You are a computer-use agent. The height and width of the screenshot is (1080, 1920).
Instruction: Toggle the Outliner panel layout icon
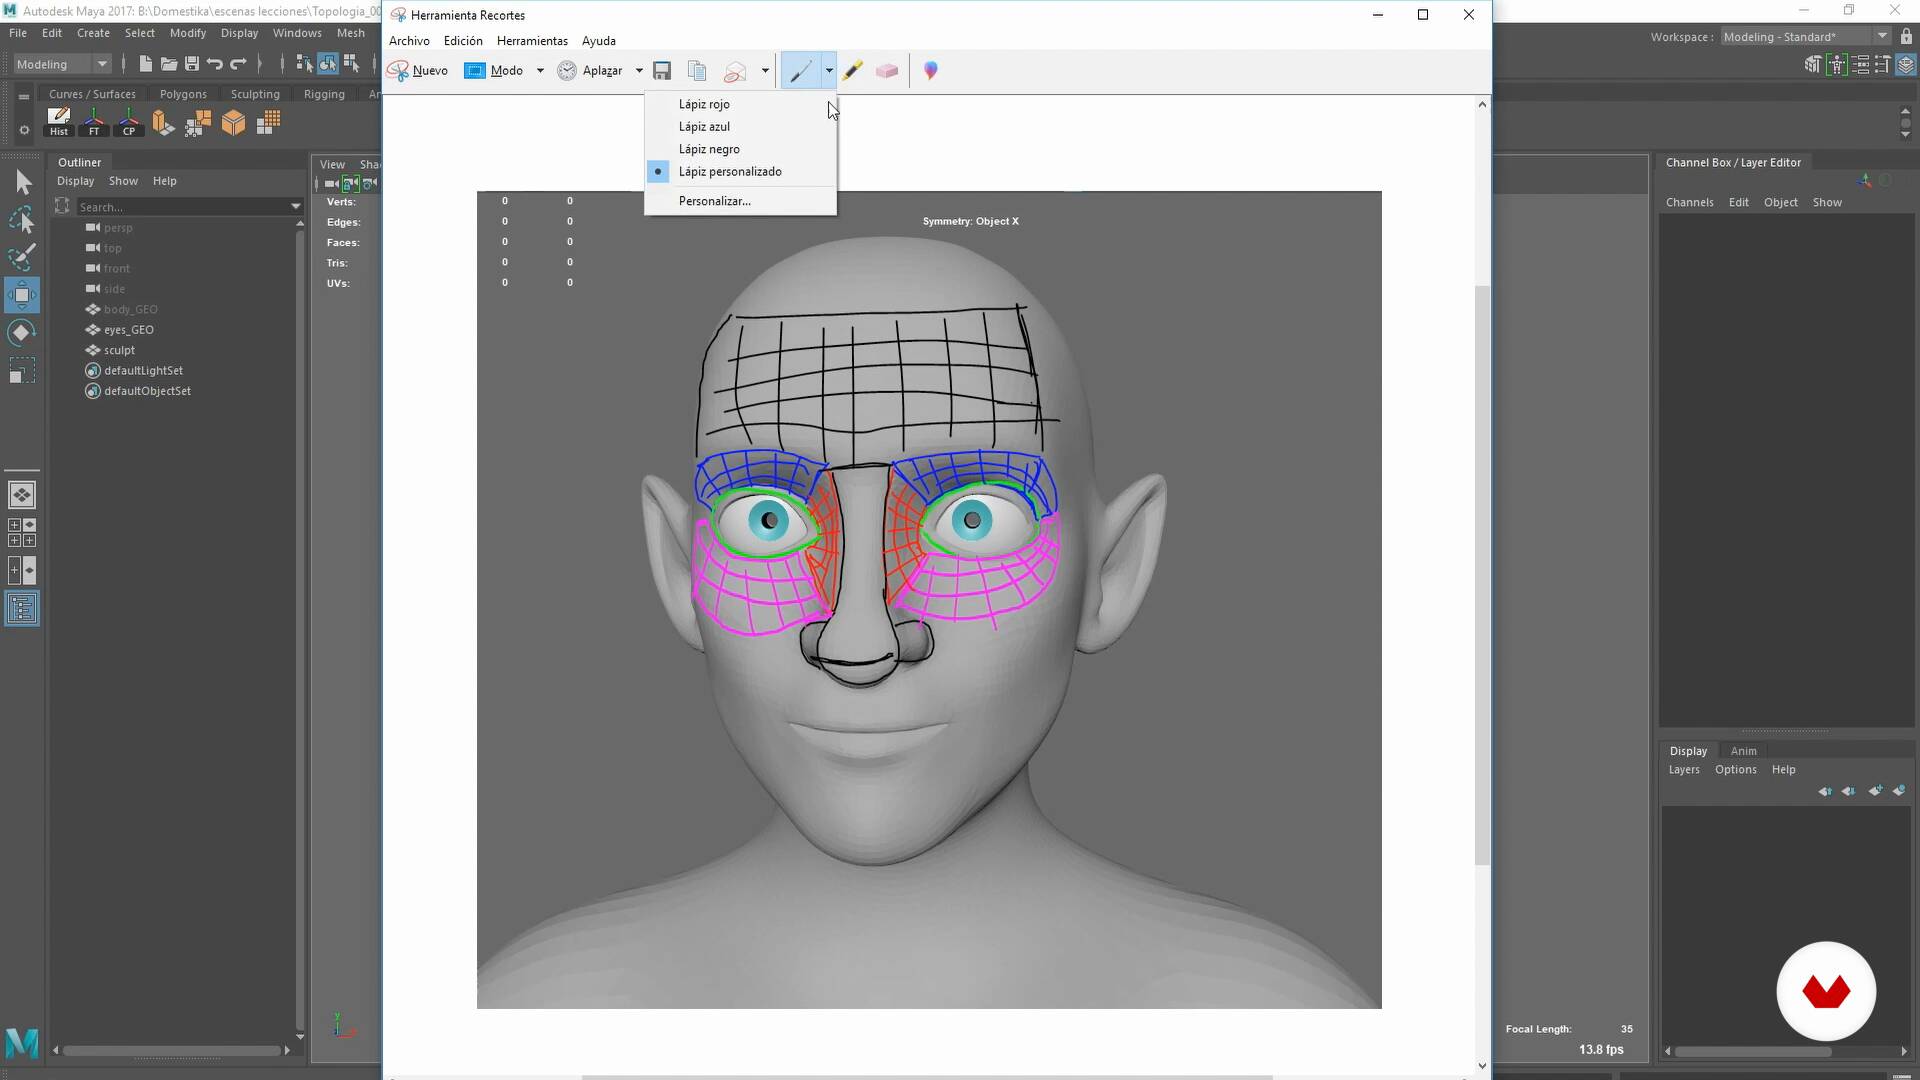coord(22,608)
